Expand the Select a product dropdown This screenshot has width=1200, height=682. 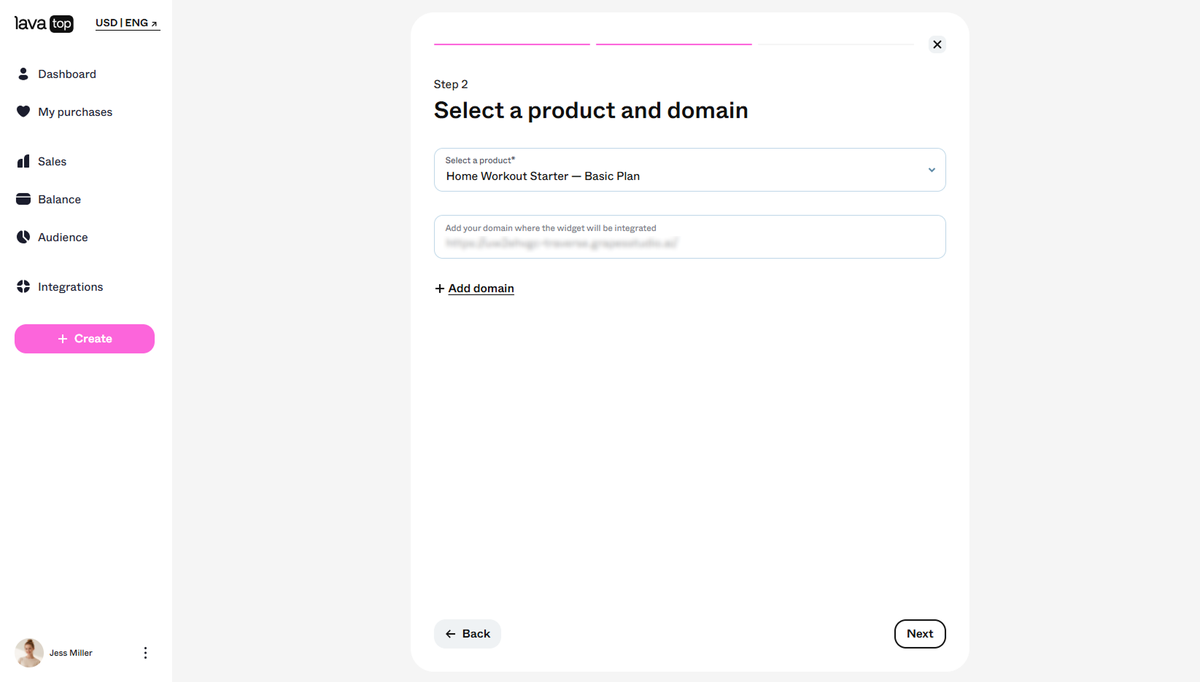pos(690,170)
